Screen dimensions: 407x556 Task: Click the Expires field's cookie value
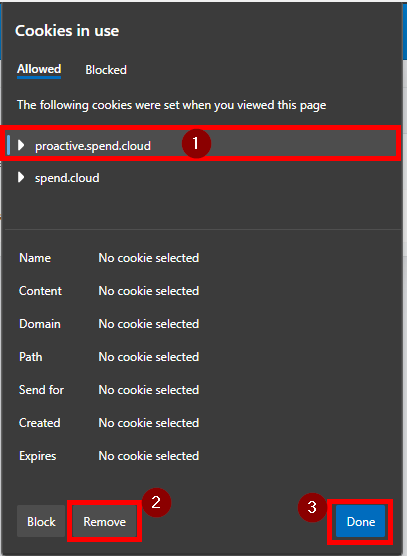[x=149, y=456]
